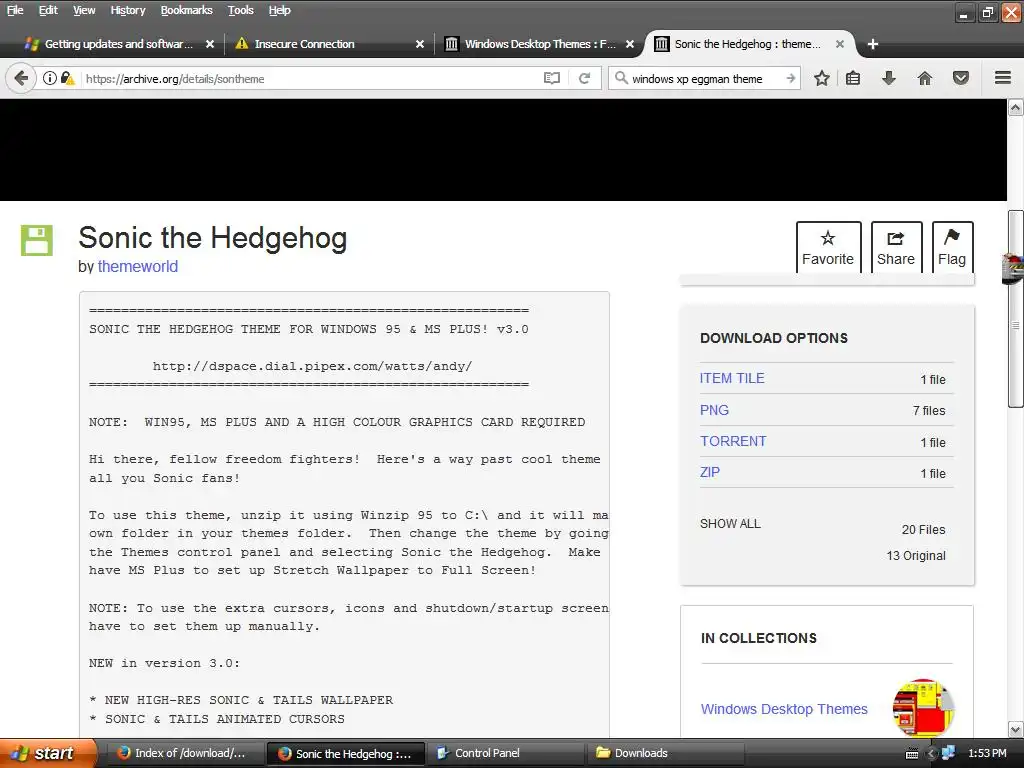Click the 13 Original files text
1024x768 pixels.
tap(916, 556)
